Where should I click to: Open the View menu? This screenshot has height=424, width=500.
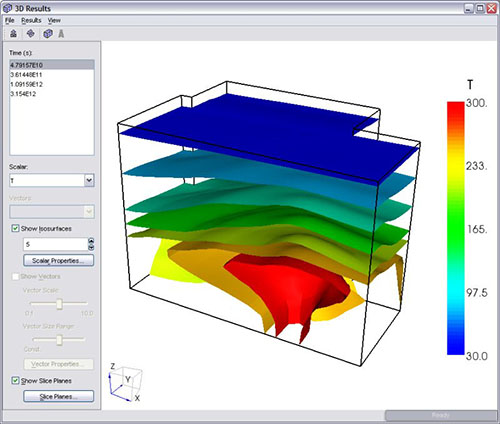[x=54, y=20]
